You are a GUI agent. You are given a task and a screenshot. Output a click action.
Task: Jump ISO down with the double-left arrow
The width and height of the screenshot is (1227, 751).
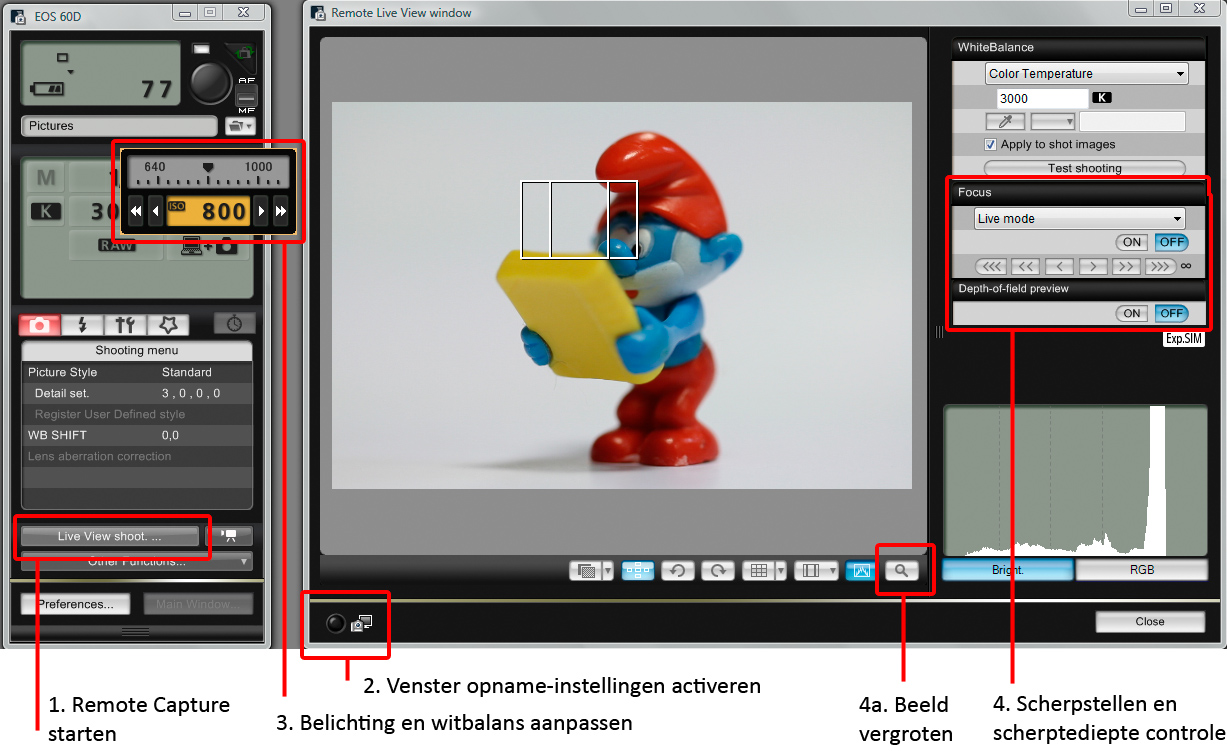[x=136, y=212]
